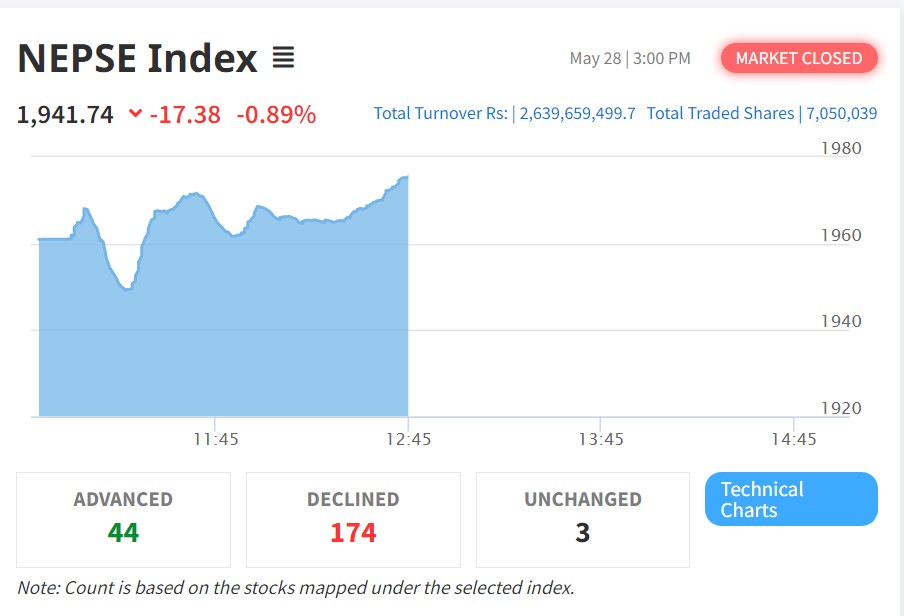Click the red down arrow change indicator
The image size is (904, 616).
tap(135, 114)
